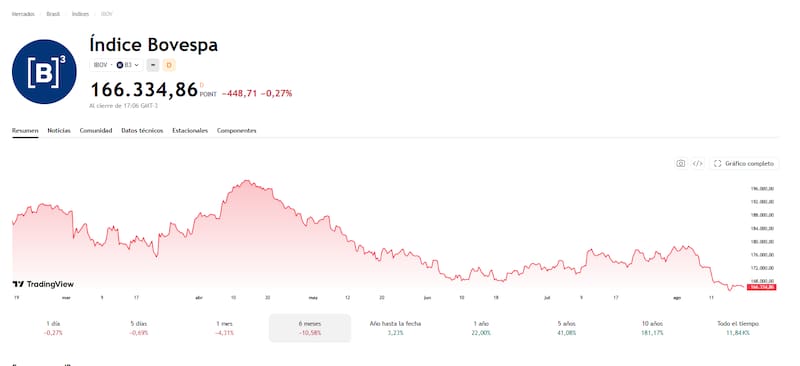This screenshot has height=366, width=800.
Task: Select the 1 día time range
Action: pyautogui.click(x=53, y=328)
